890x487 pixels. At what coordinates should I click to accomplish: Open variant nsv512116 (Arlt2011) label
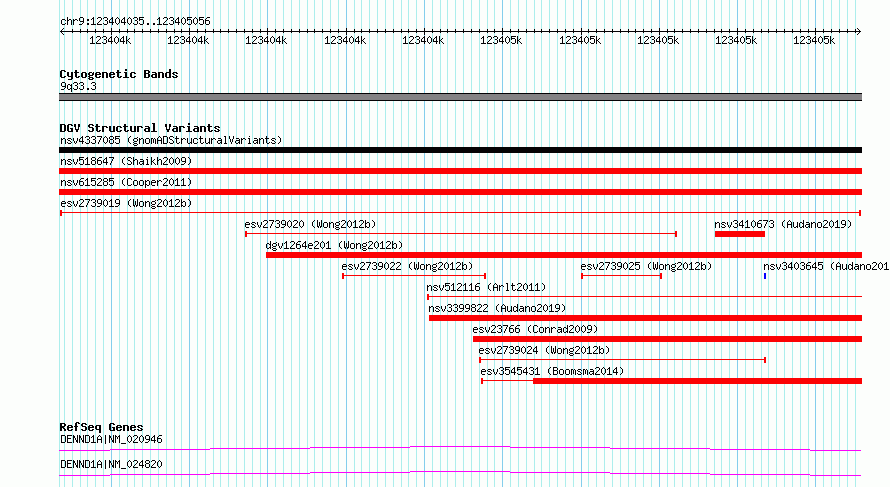coord(486,287)
